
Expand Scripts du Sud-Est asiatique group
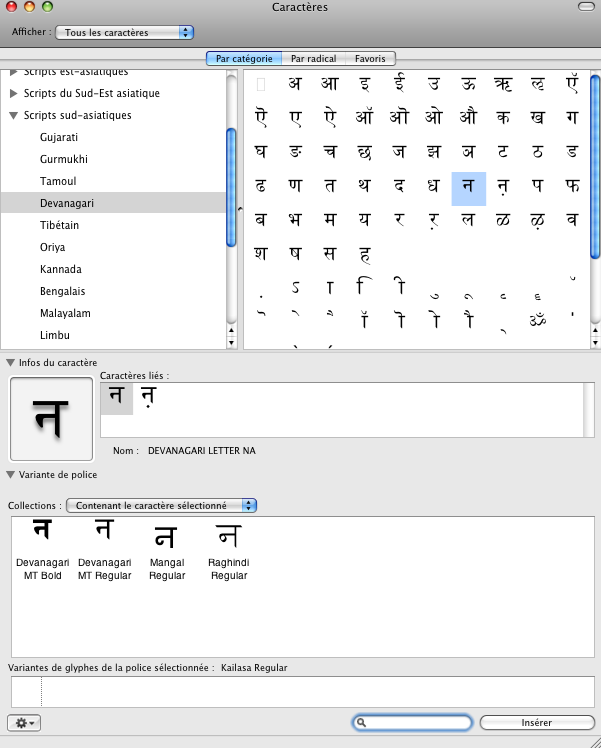[14, 94]
